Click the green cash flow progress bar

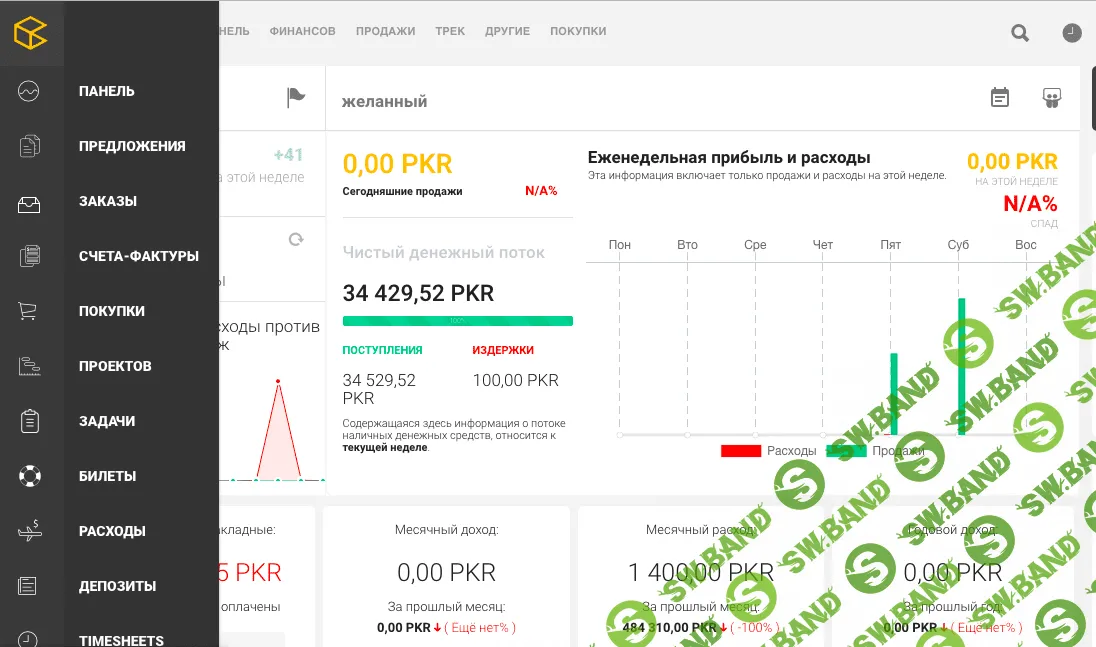tap(457, 320)
